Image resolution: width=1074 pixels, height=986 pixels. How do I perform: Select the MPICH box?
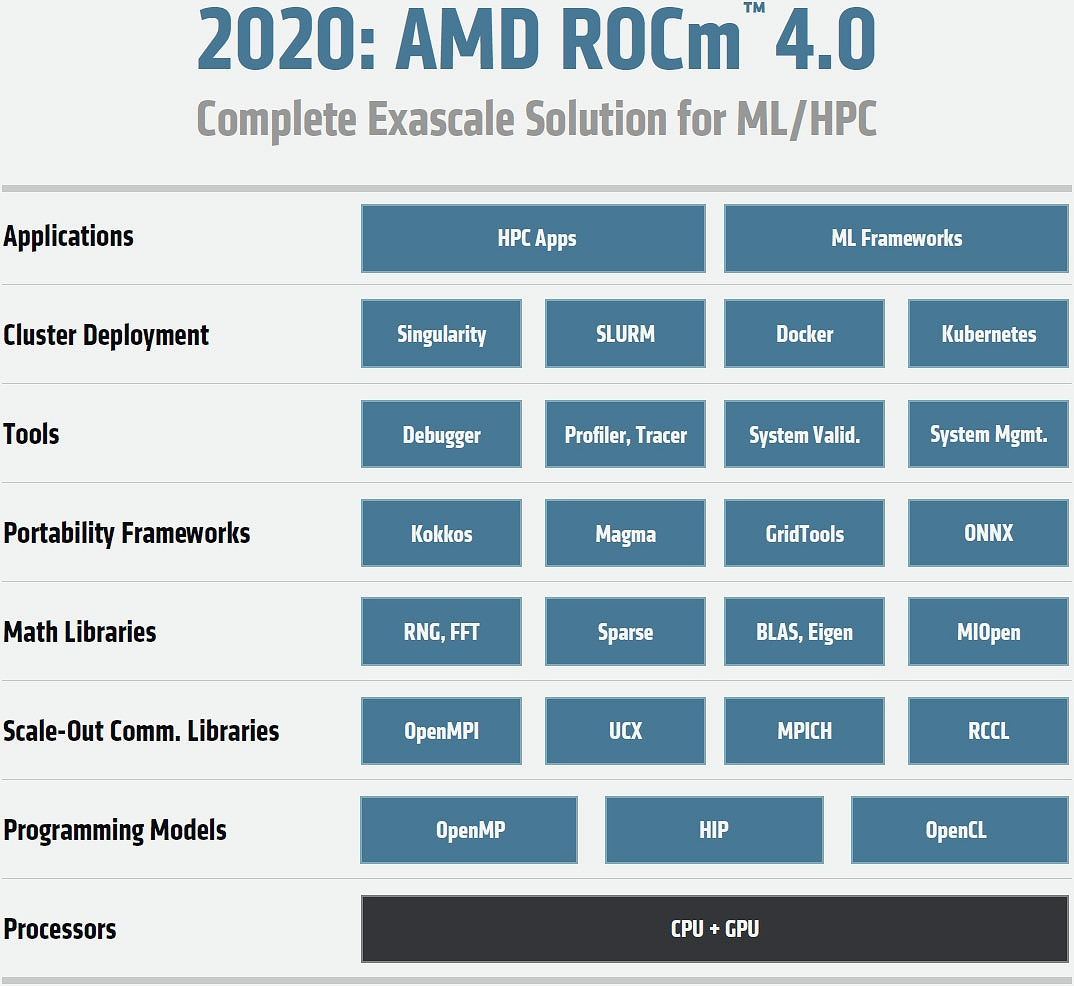(804, 731)
